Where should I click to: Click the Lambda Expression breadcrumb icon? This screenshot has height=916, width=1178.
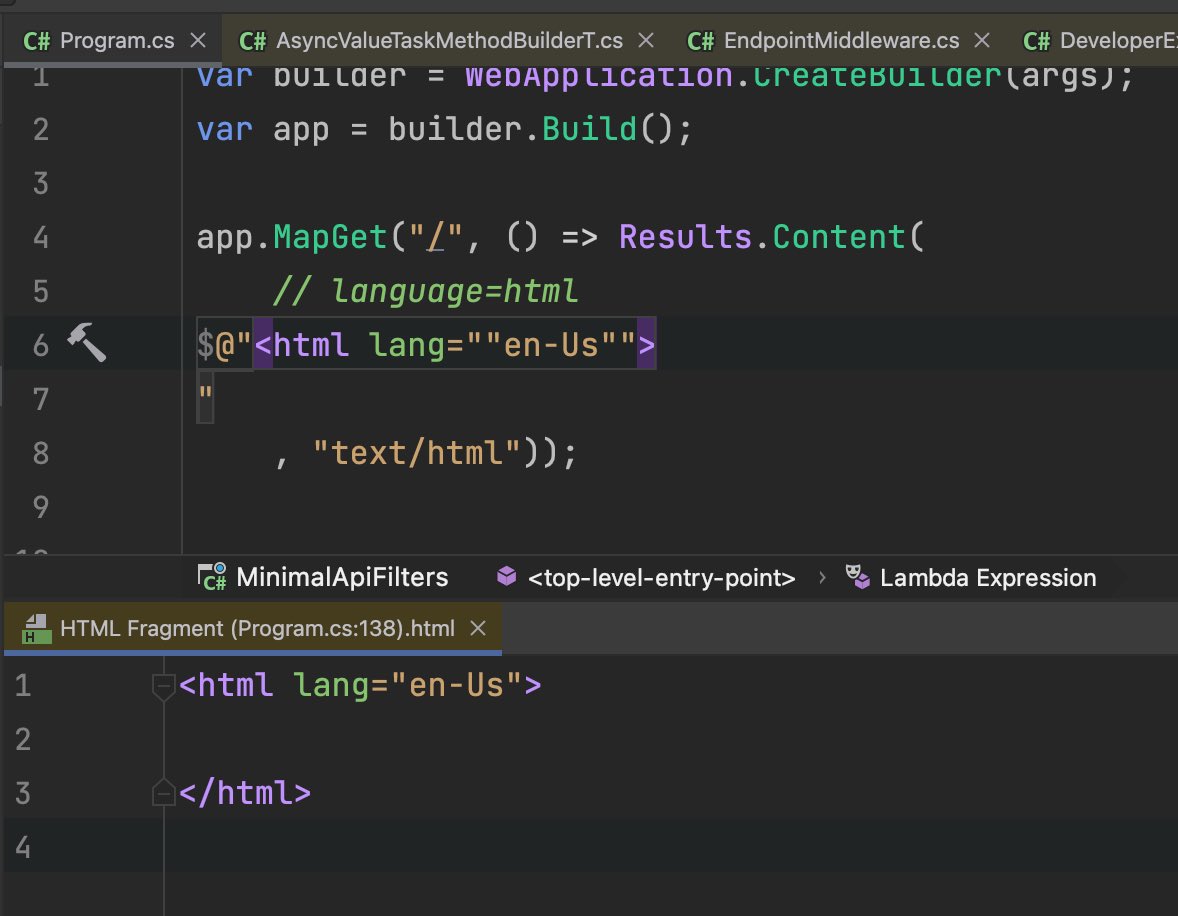pyautogui.click(x=857, y=577)
